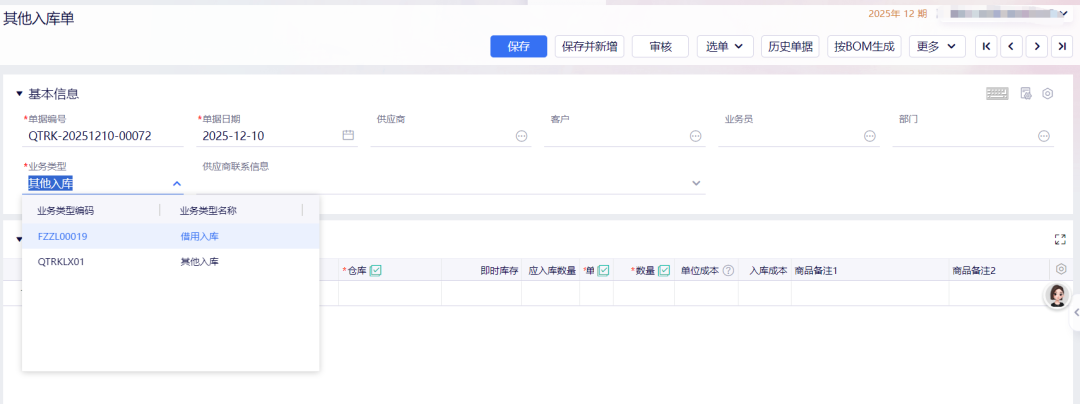
Task: Click document settings icon beside keyboard icon
Action: 1026,94
